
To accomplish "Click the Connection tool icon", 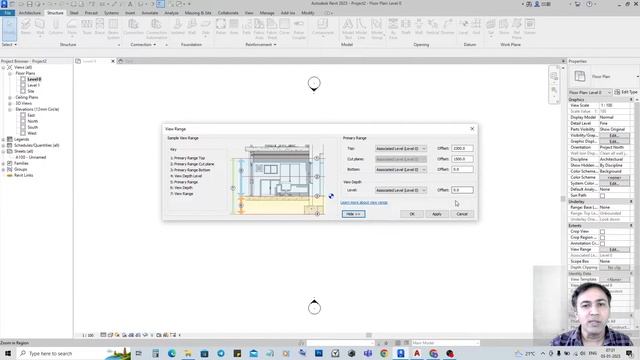I will pyautogui.click(x=133, y=27).
